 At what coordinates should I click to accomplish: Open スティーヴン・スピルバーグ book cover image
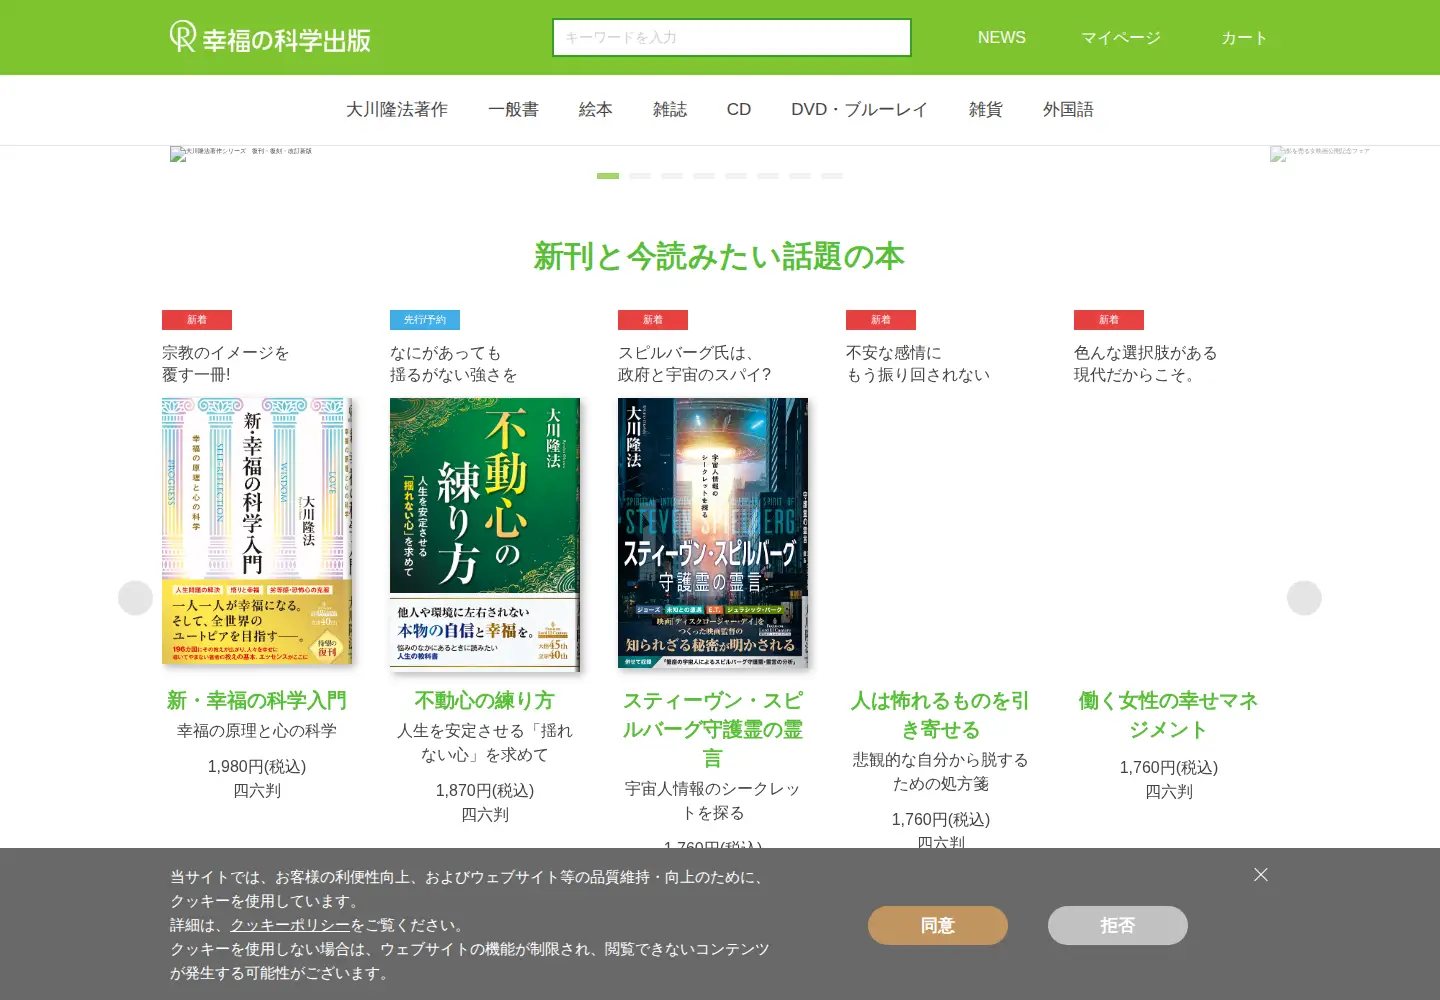[x=713, y=532]
